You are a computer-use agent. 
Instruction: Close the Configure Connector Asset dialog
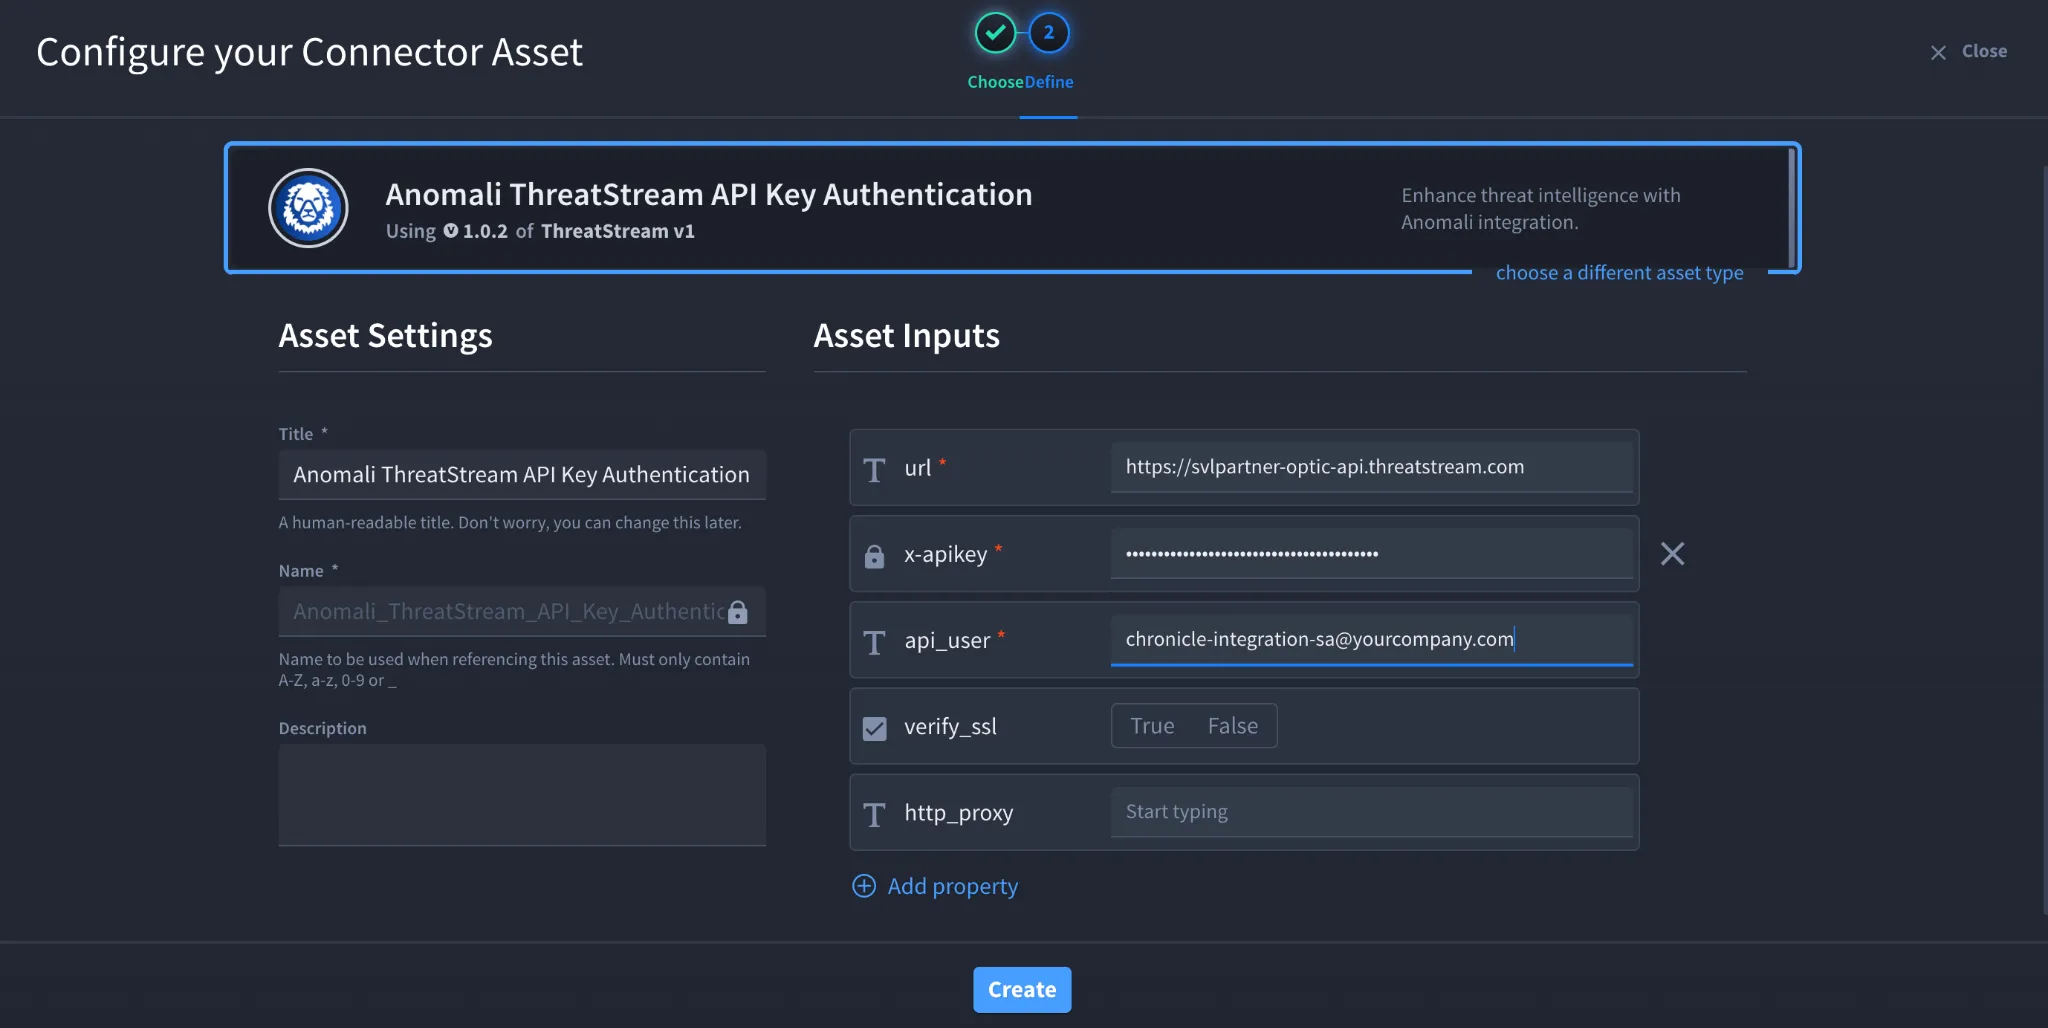pyautogui.click(x=1968, y=51)
